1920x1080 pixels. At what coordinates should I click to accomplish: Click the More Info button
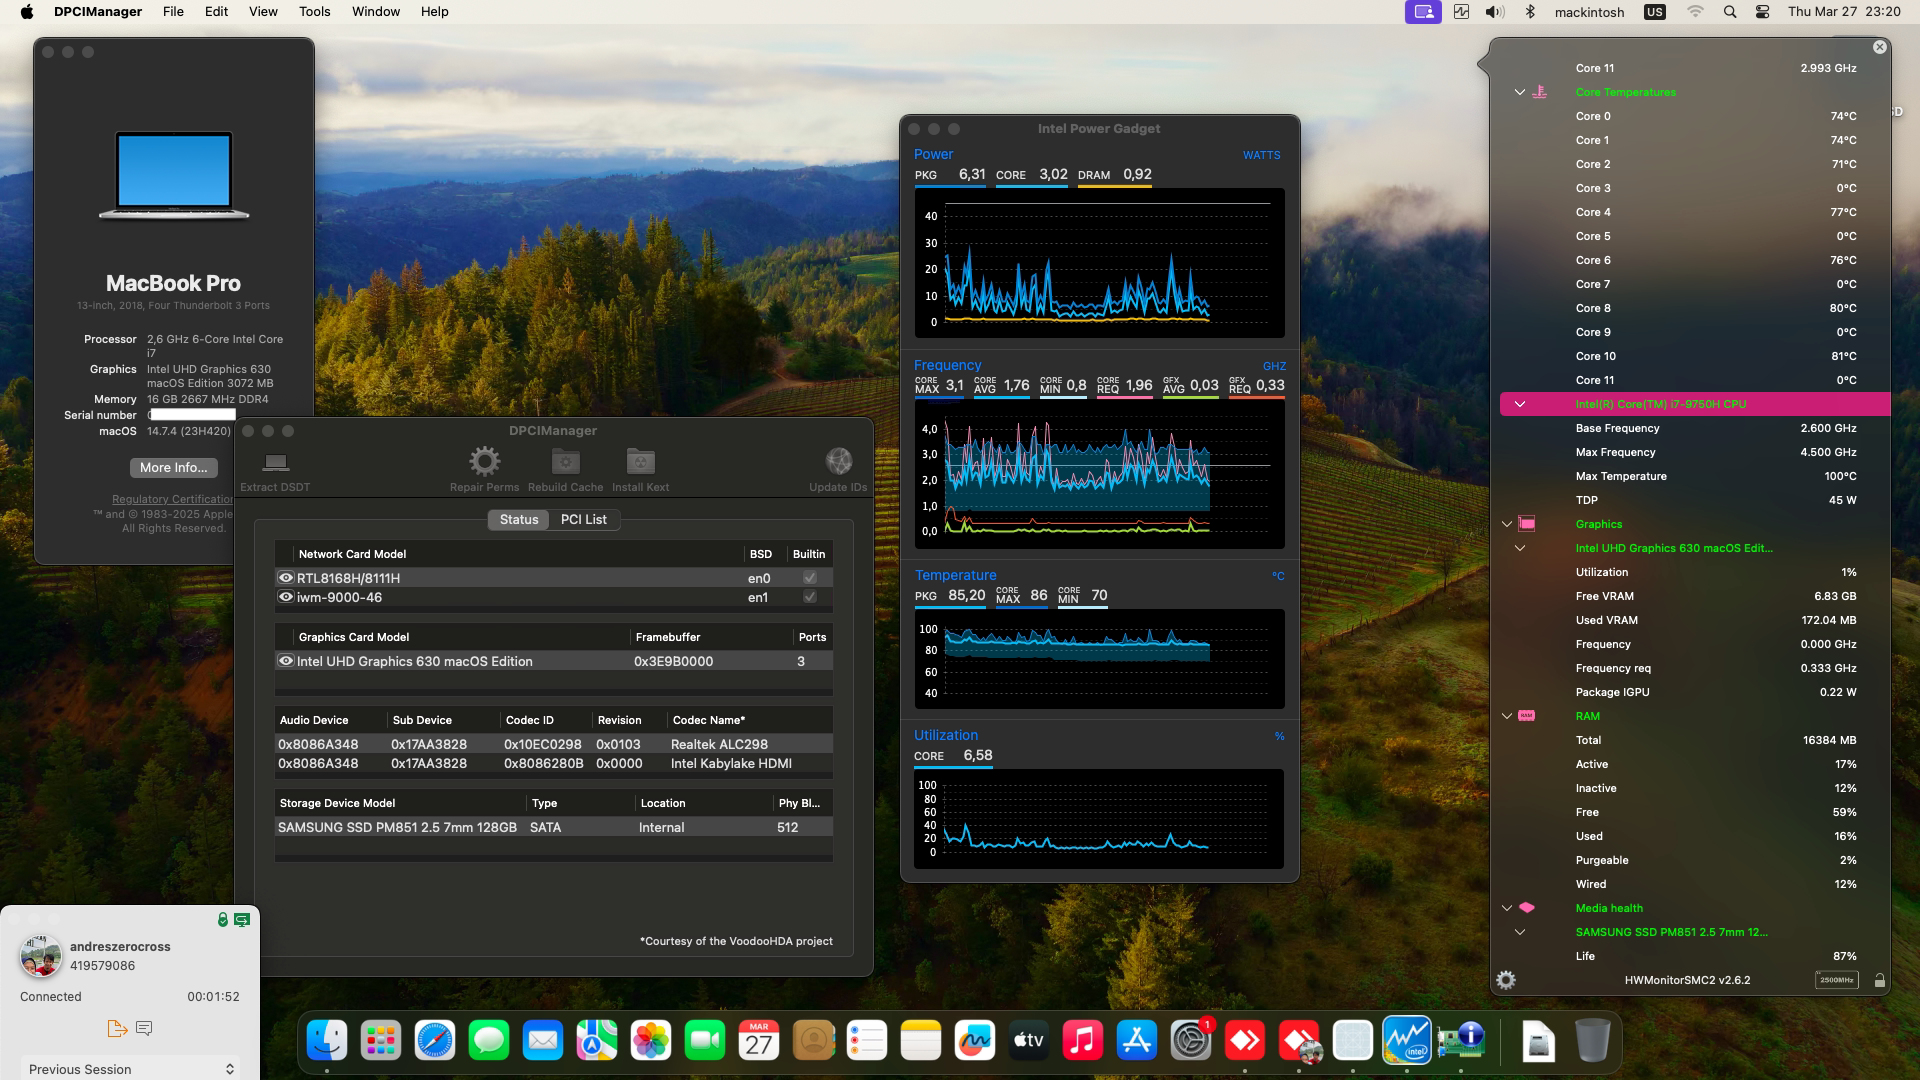pyautogui.click(x=172, y=467)
